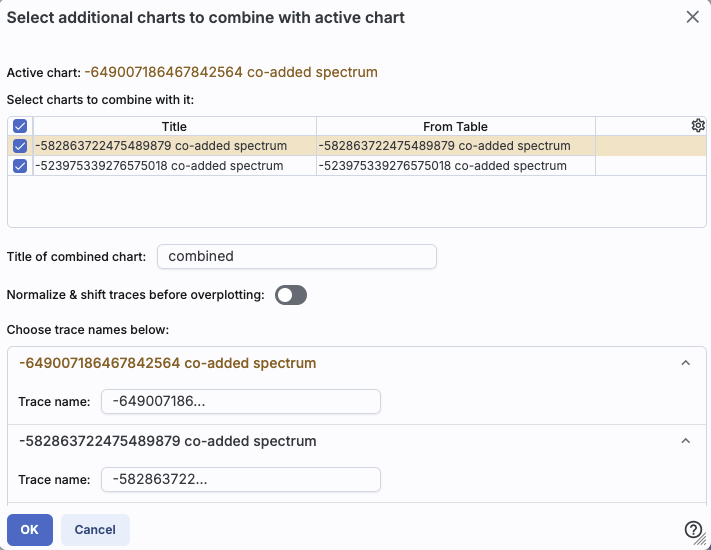Collapse the -649007186467842564 trace section
This screenshot has height=550, width=711.
[685, 363]
